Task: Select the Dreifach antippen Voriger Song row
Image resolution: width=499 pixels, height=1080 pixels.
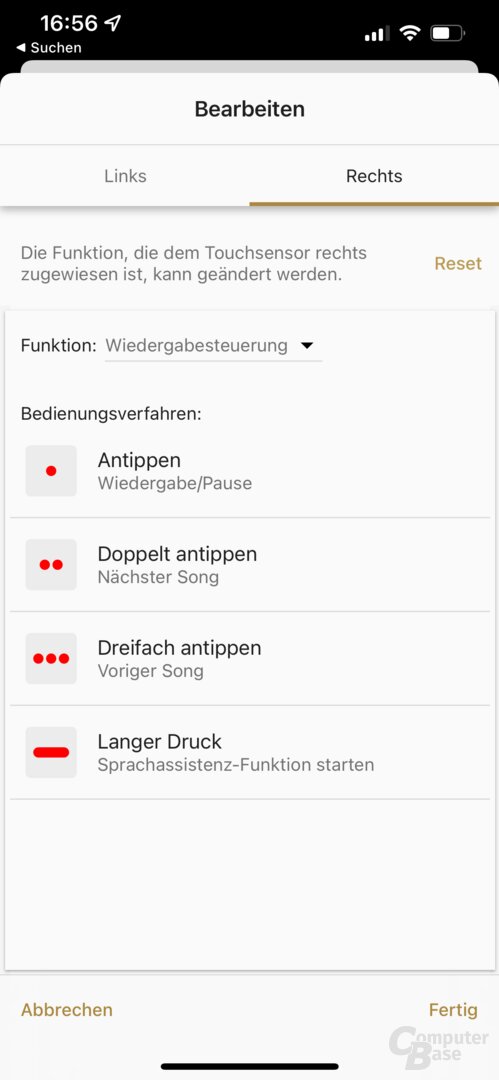Action: point(250,658)
